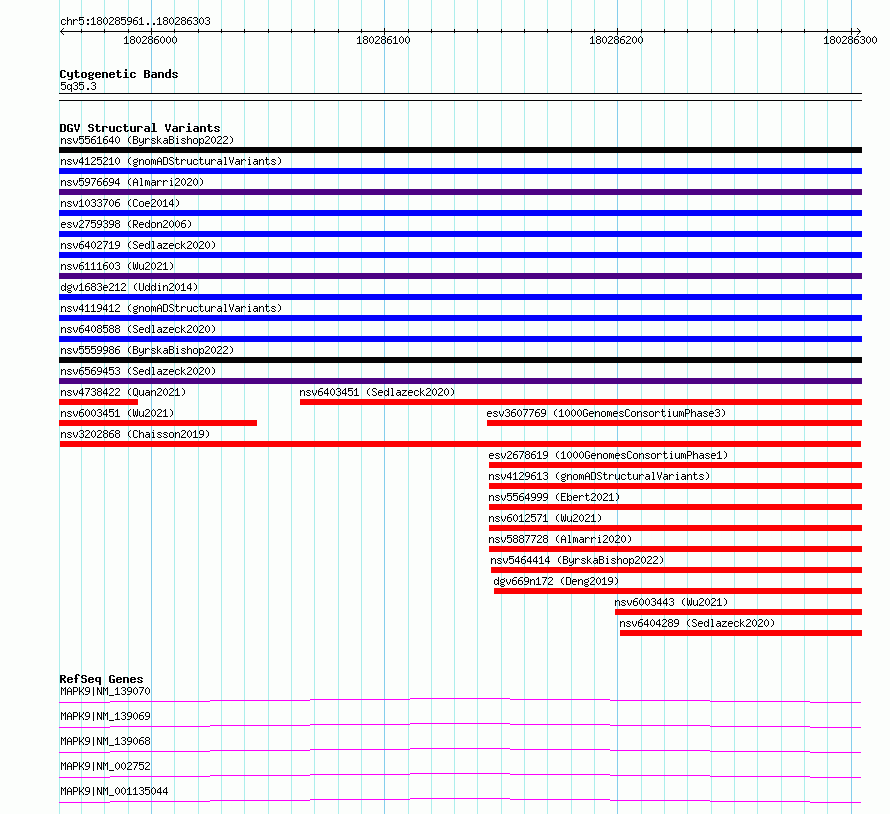Click the left arrow on the ruler

pyautogui.click(x=62, y=31)
